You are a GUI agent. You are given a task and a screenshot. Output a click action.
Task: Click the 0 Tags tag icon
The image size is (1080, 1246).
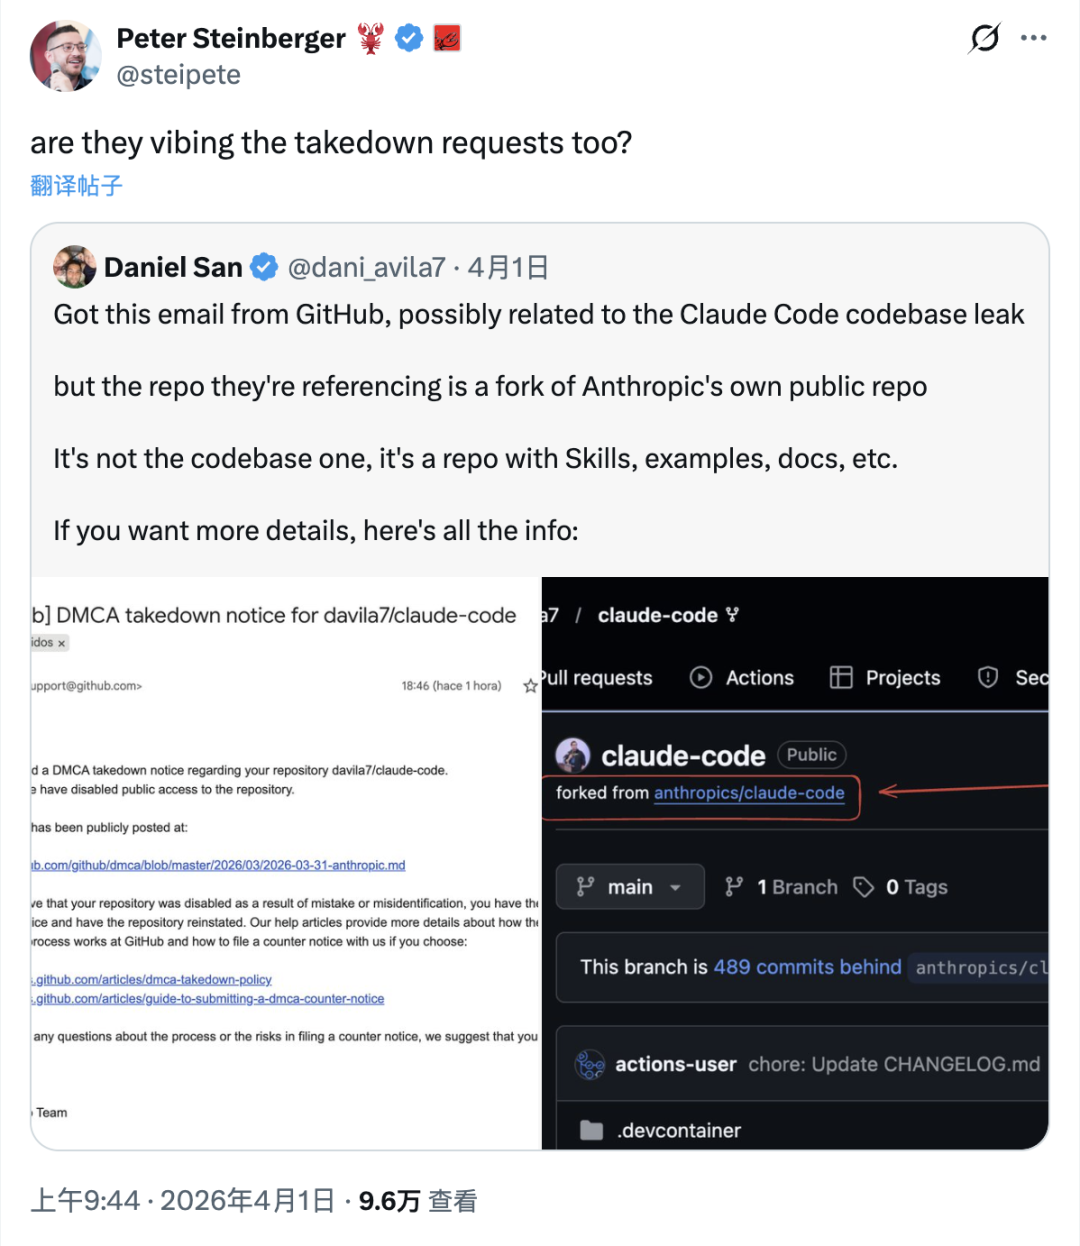pyautogui.click(x=863, y=887)
